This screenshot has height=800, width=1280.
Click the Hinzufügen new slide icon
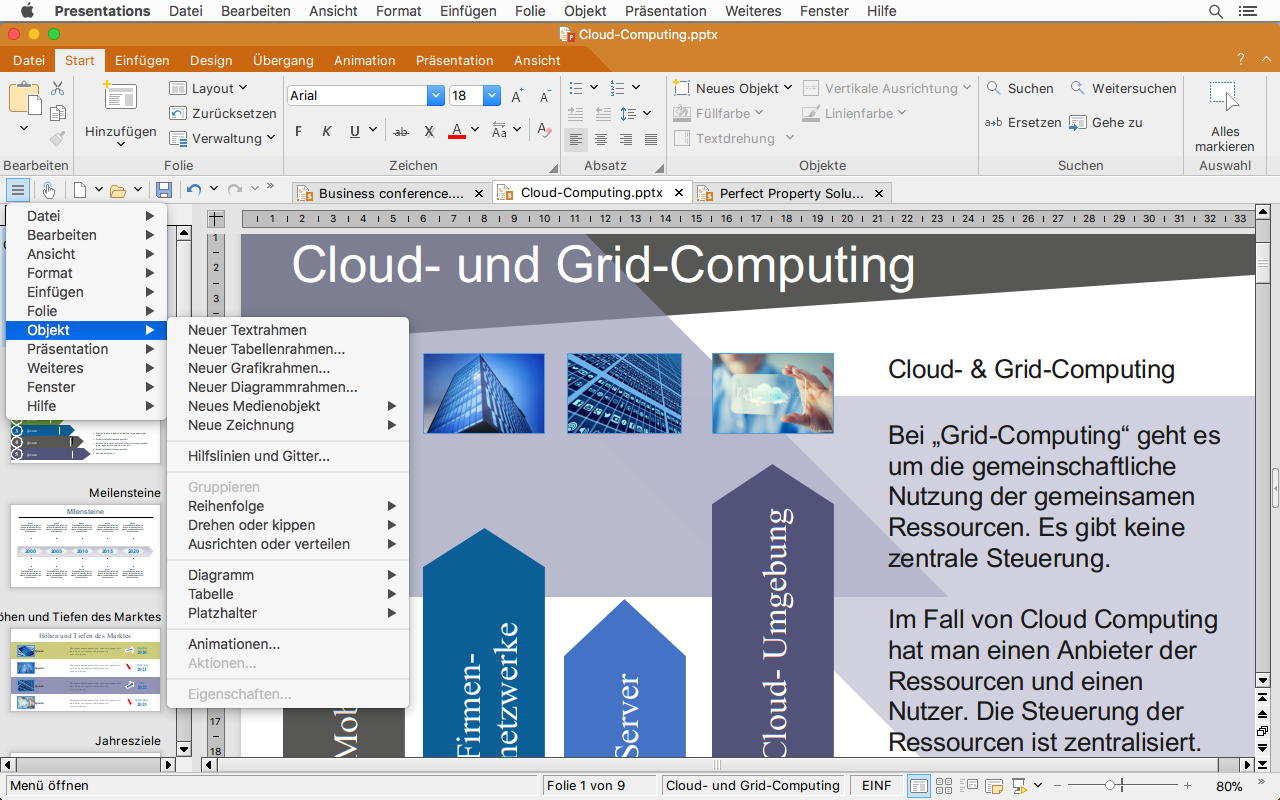[120, 97]
